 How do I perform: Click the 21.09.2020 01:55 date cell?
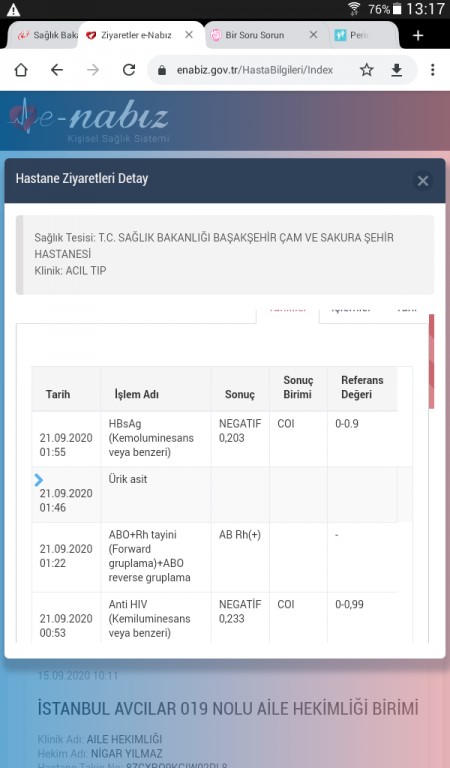coord(66,445)
